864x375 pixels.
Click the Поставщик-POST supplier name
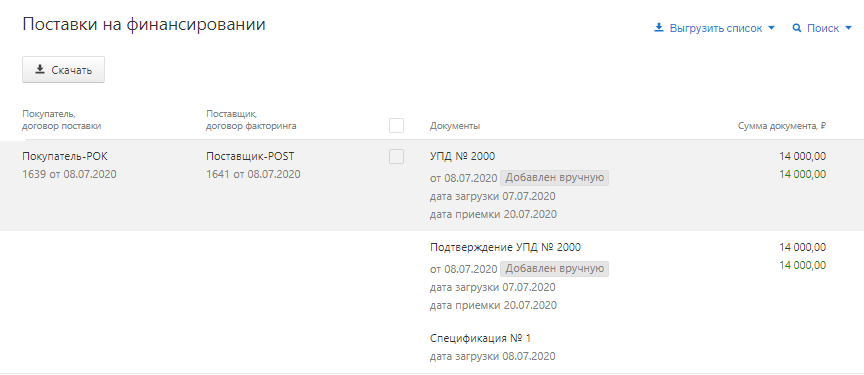[250, 156]
